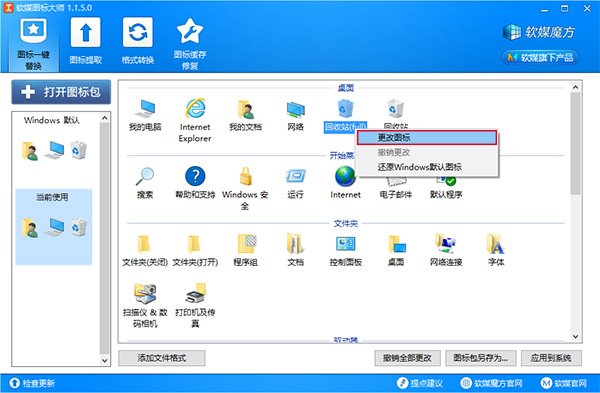Click 添加文件格式 button

pyautogui.click(x=161, y=358)
